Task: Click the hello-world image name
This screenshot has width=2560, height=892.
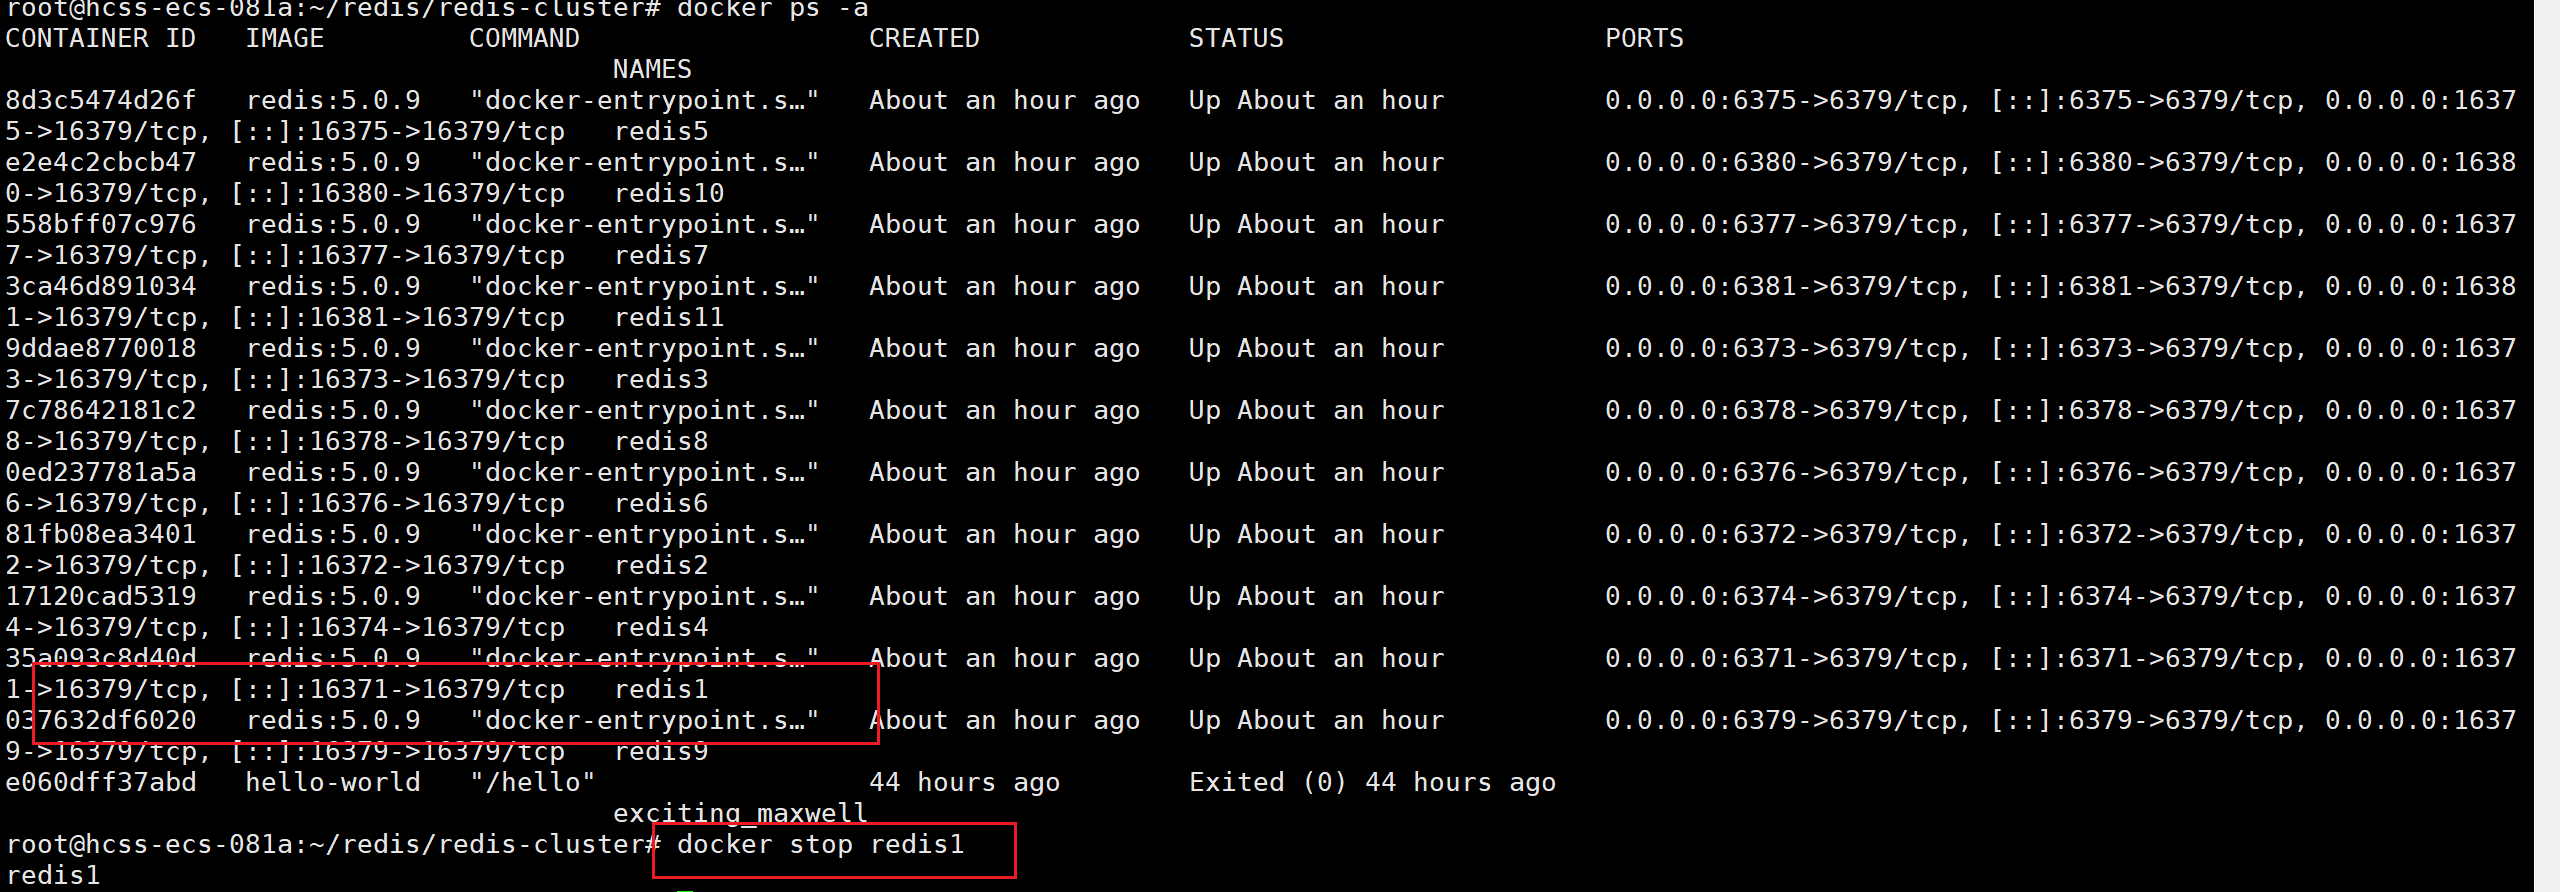Action: [x=333, y=783]
